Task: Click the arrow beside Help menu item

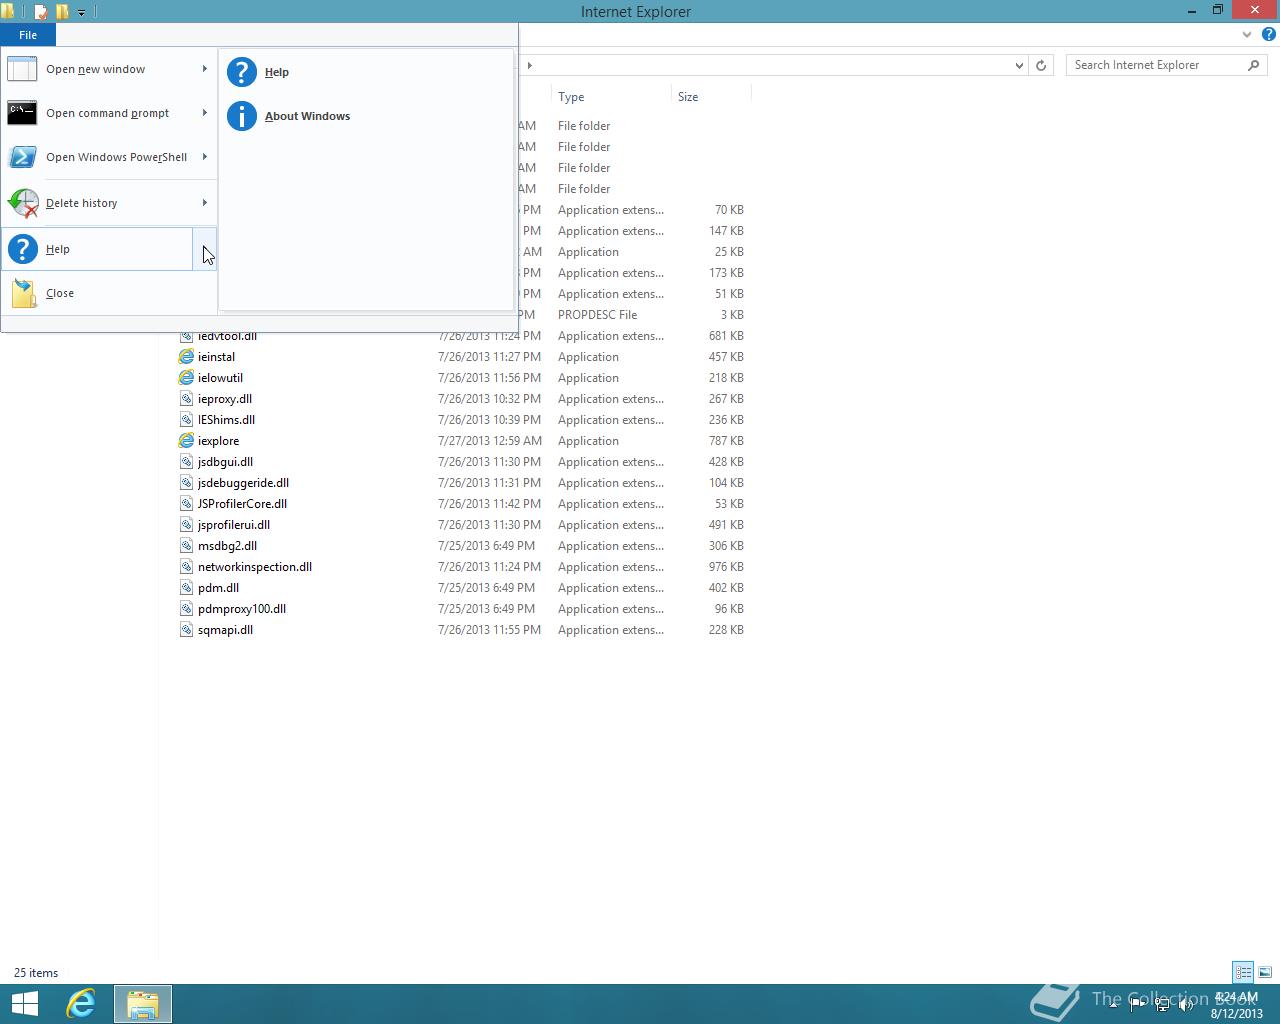Action: point(204,249)
